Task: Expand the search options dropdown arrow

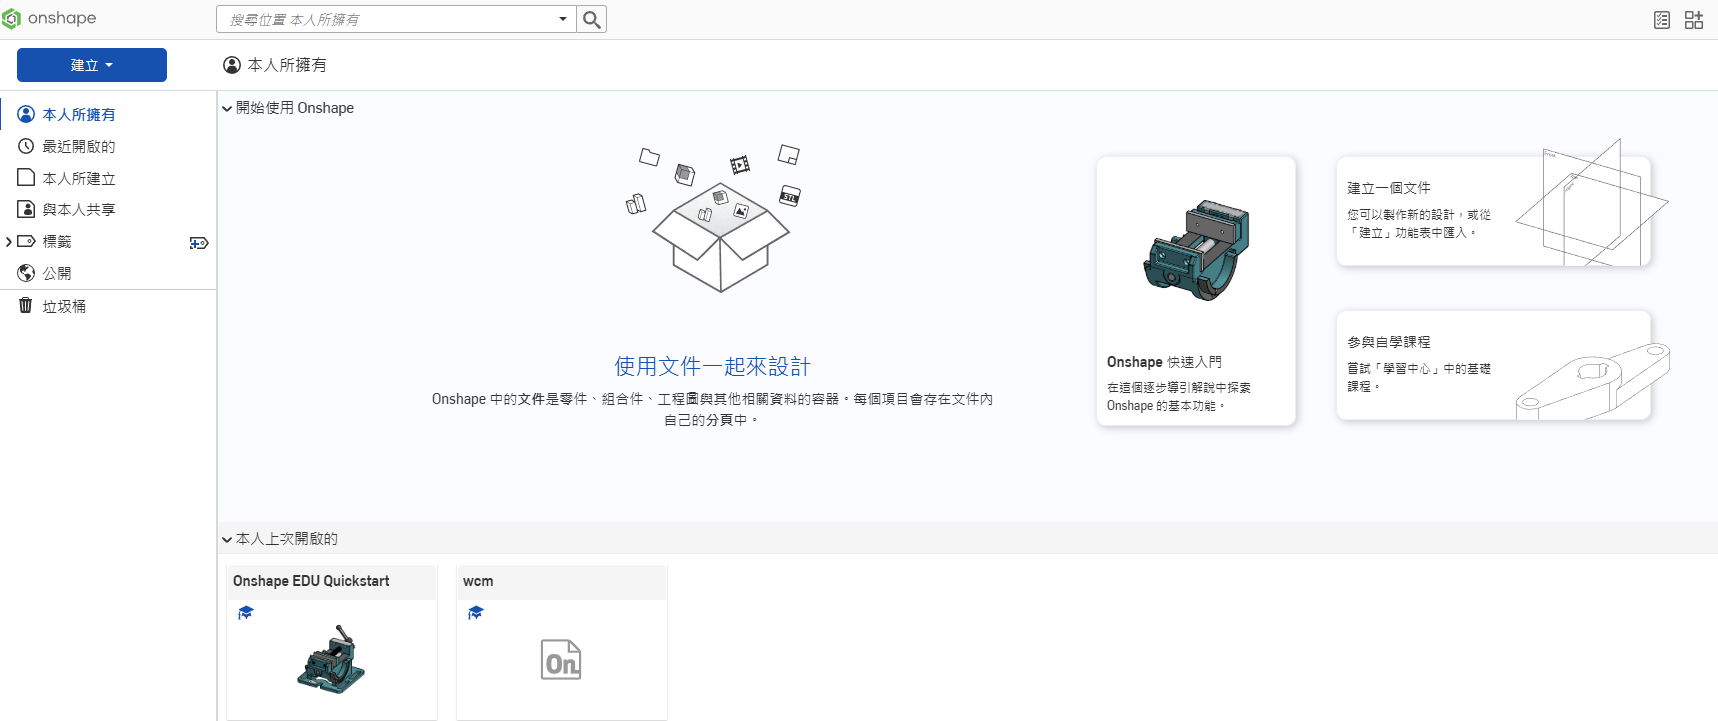Action: [563, 19]
